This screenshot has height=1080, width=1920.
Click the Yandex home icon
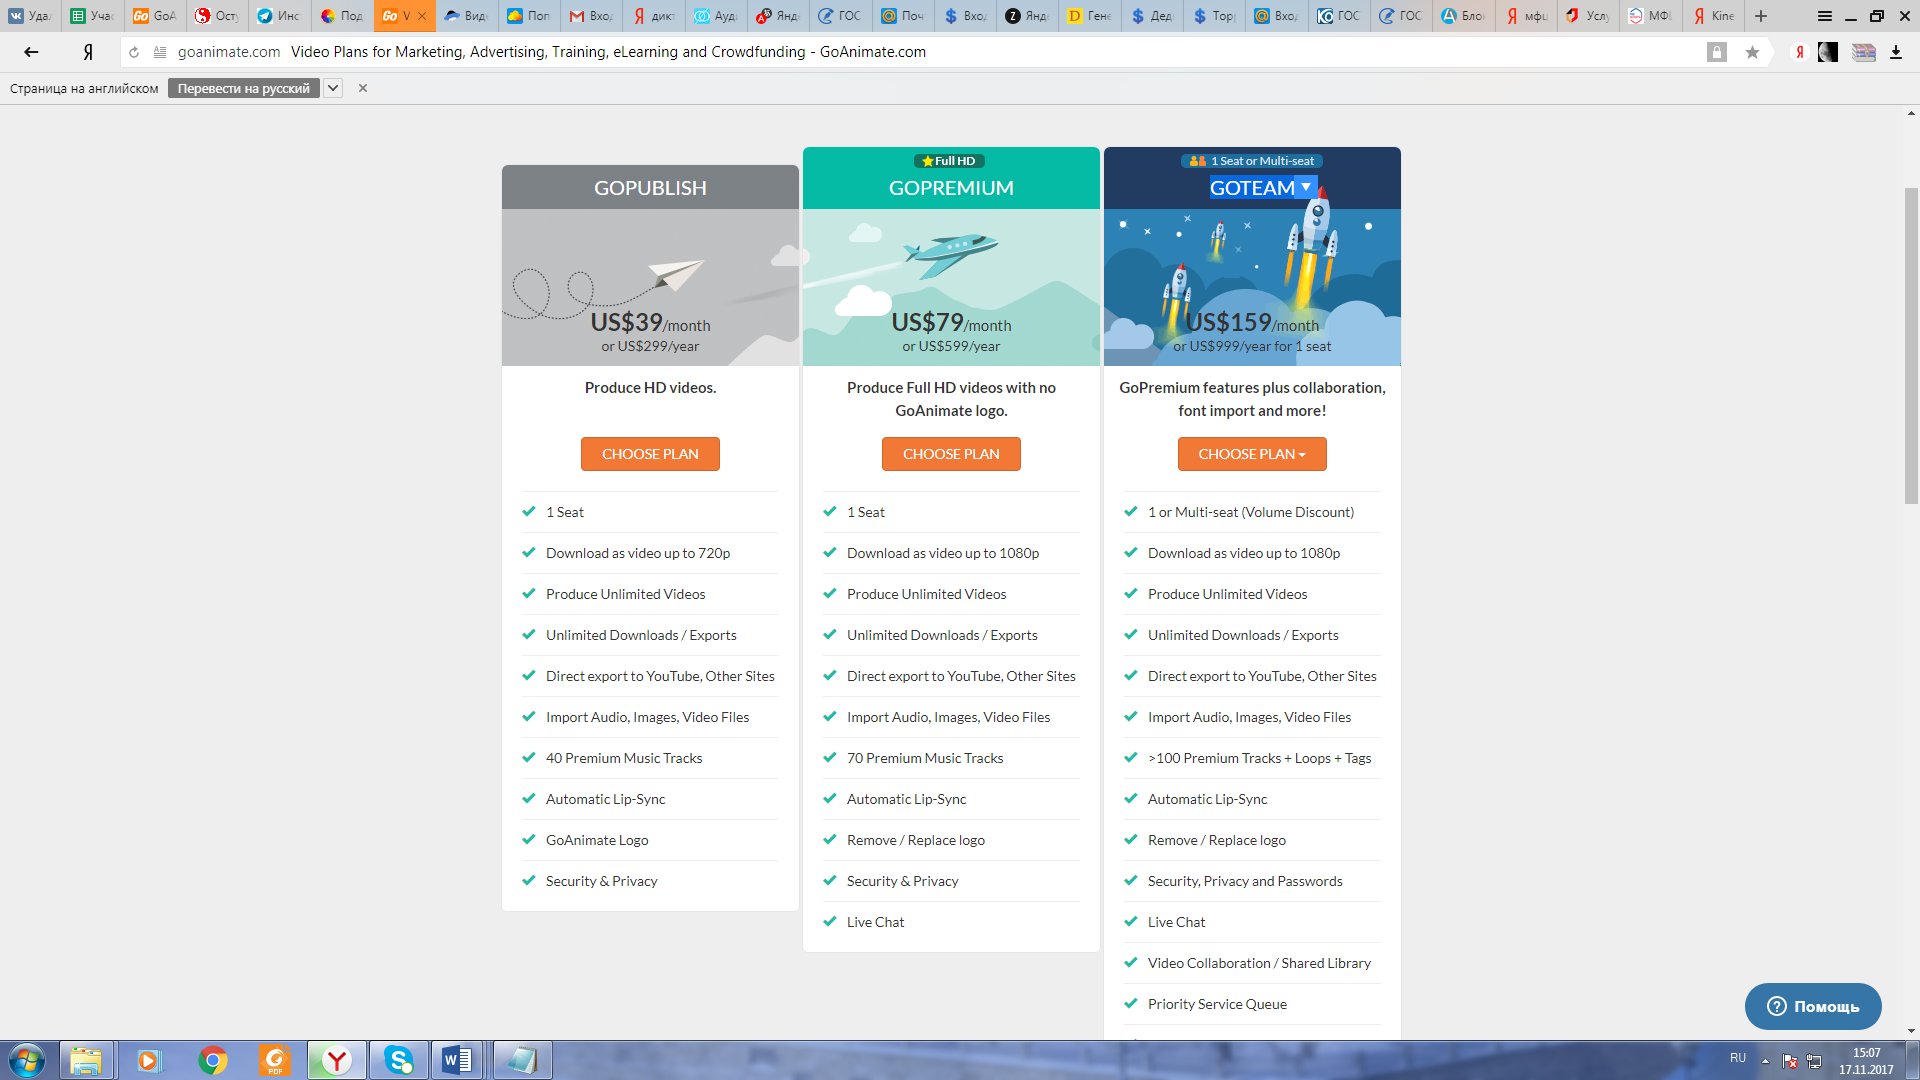click(88, 52)
